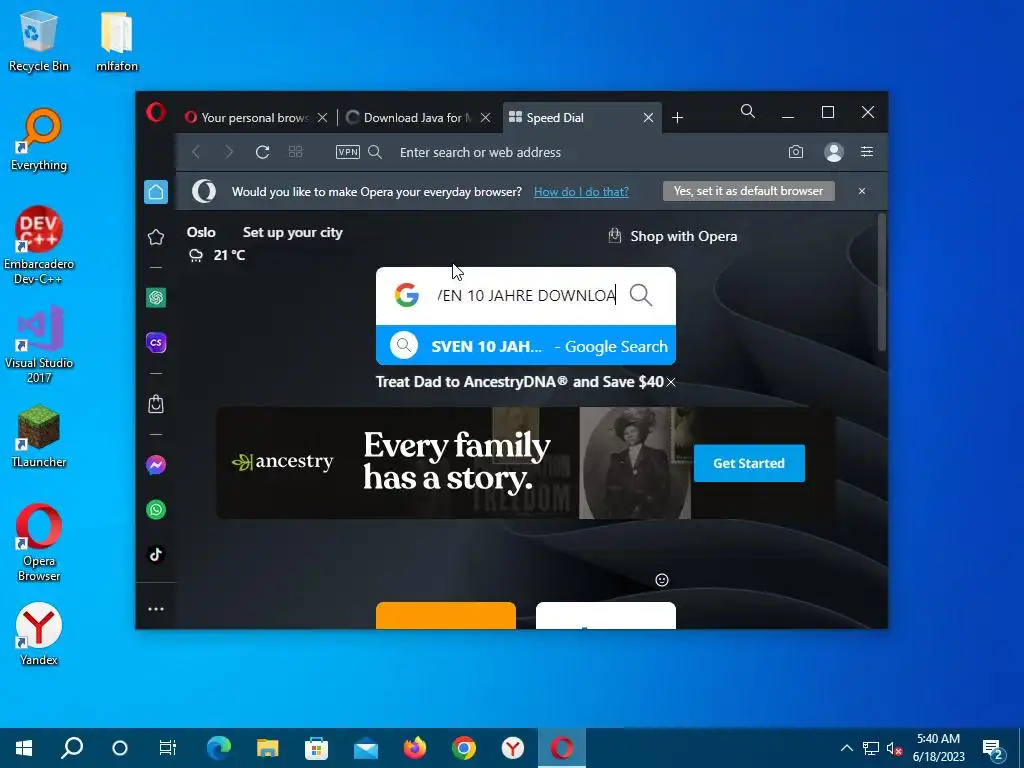
Task: Open Easy Setup sliders icon
Action: click(x=867, y=152)
